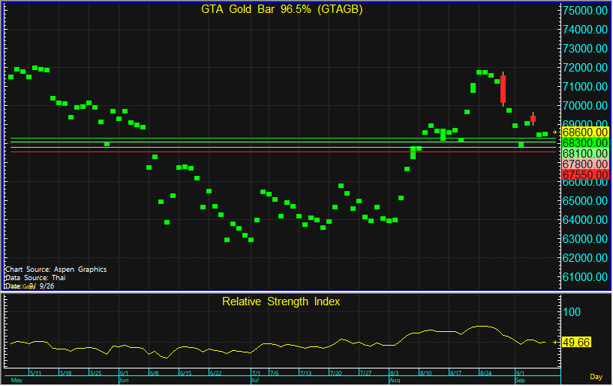The image size is (613, 386).
Task: Select the light green 68100.00 level tag
Action: coord(585,153)
